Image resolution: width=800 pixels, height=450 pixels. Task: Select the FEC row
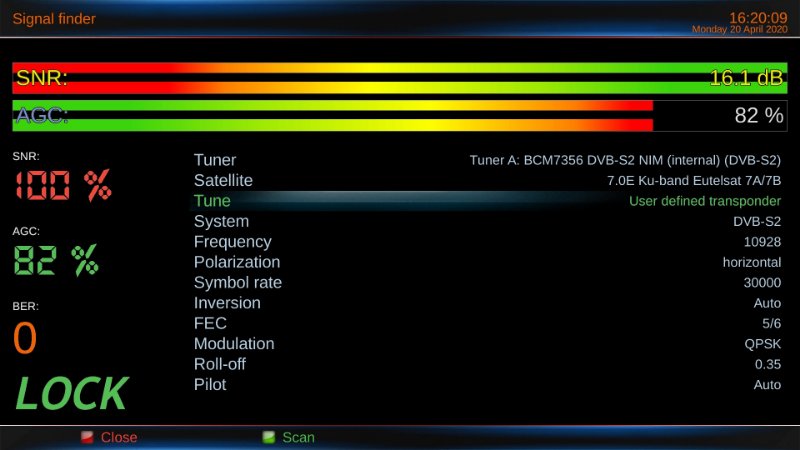(487, 323)
